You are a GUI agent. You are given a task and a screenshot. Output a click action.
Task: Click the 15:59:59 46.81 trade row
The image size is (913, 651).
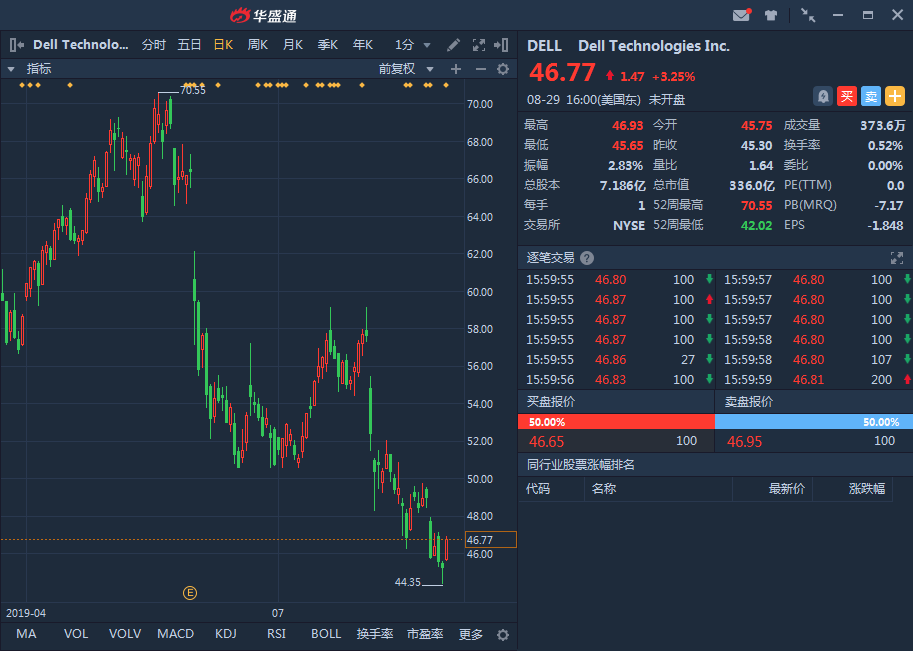pos(814,380)
